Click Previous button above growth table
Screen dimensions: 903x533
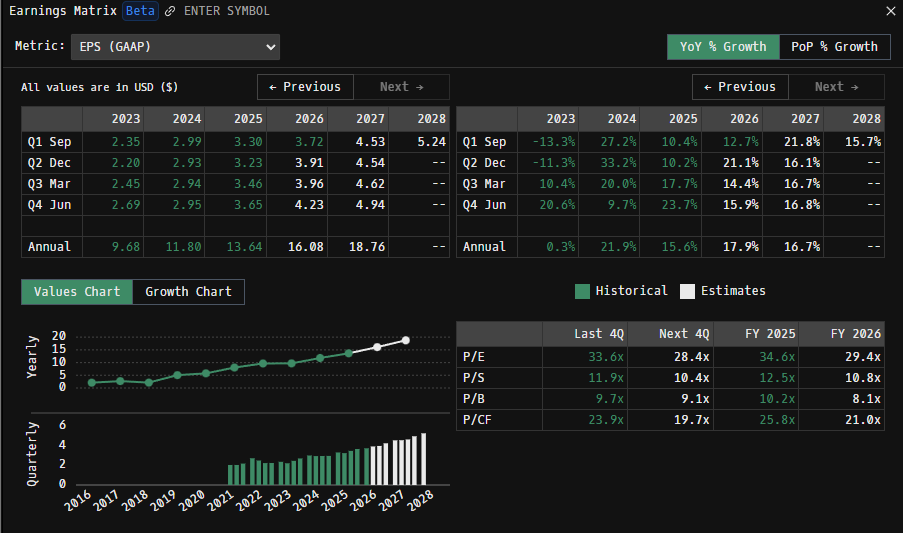[x=738, y=87]
